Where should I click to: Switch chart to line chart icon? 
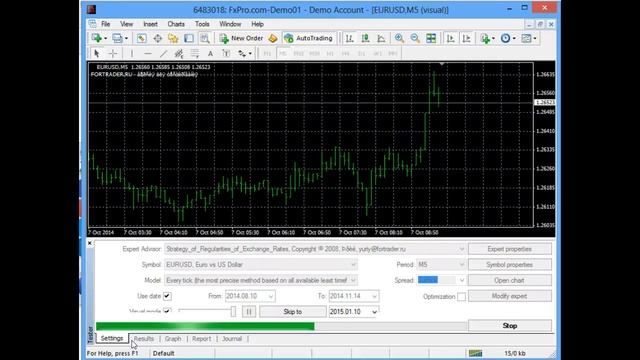(x=381, y=38)
